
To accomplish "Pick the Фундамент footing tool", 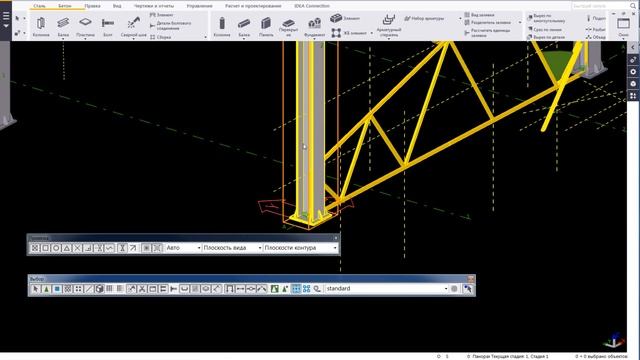I will [x=314, y=27].
